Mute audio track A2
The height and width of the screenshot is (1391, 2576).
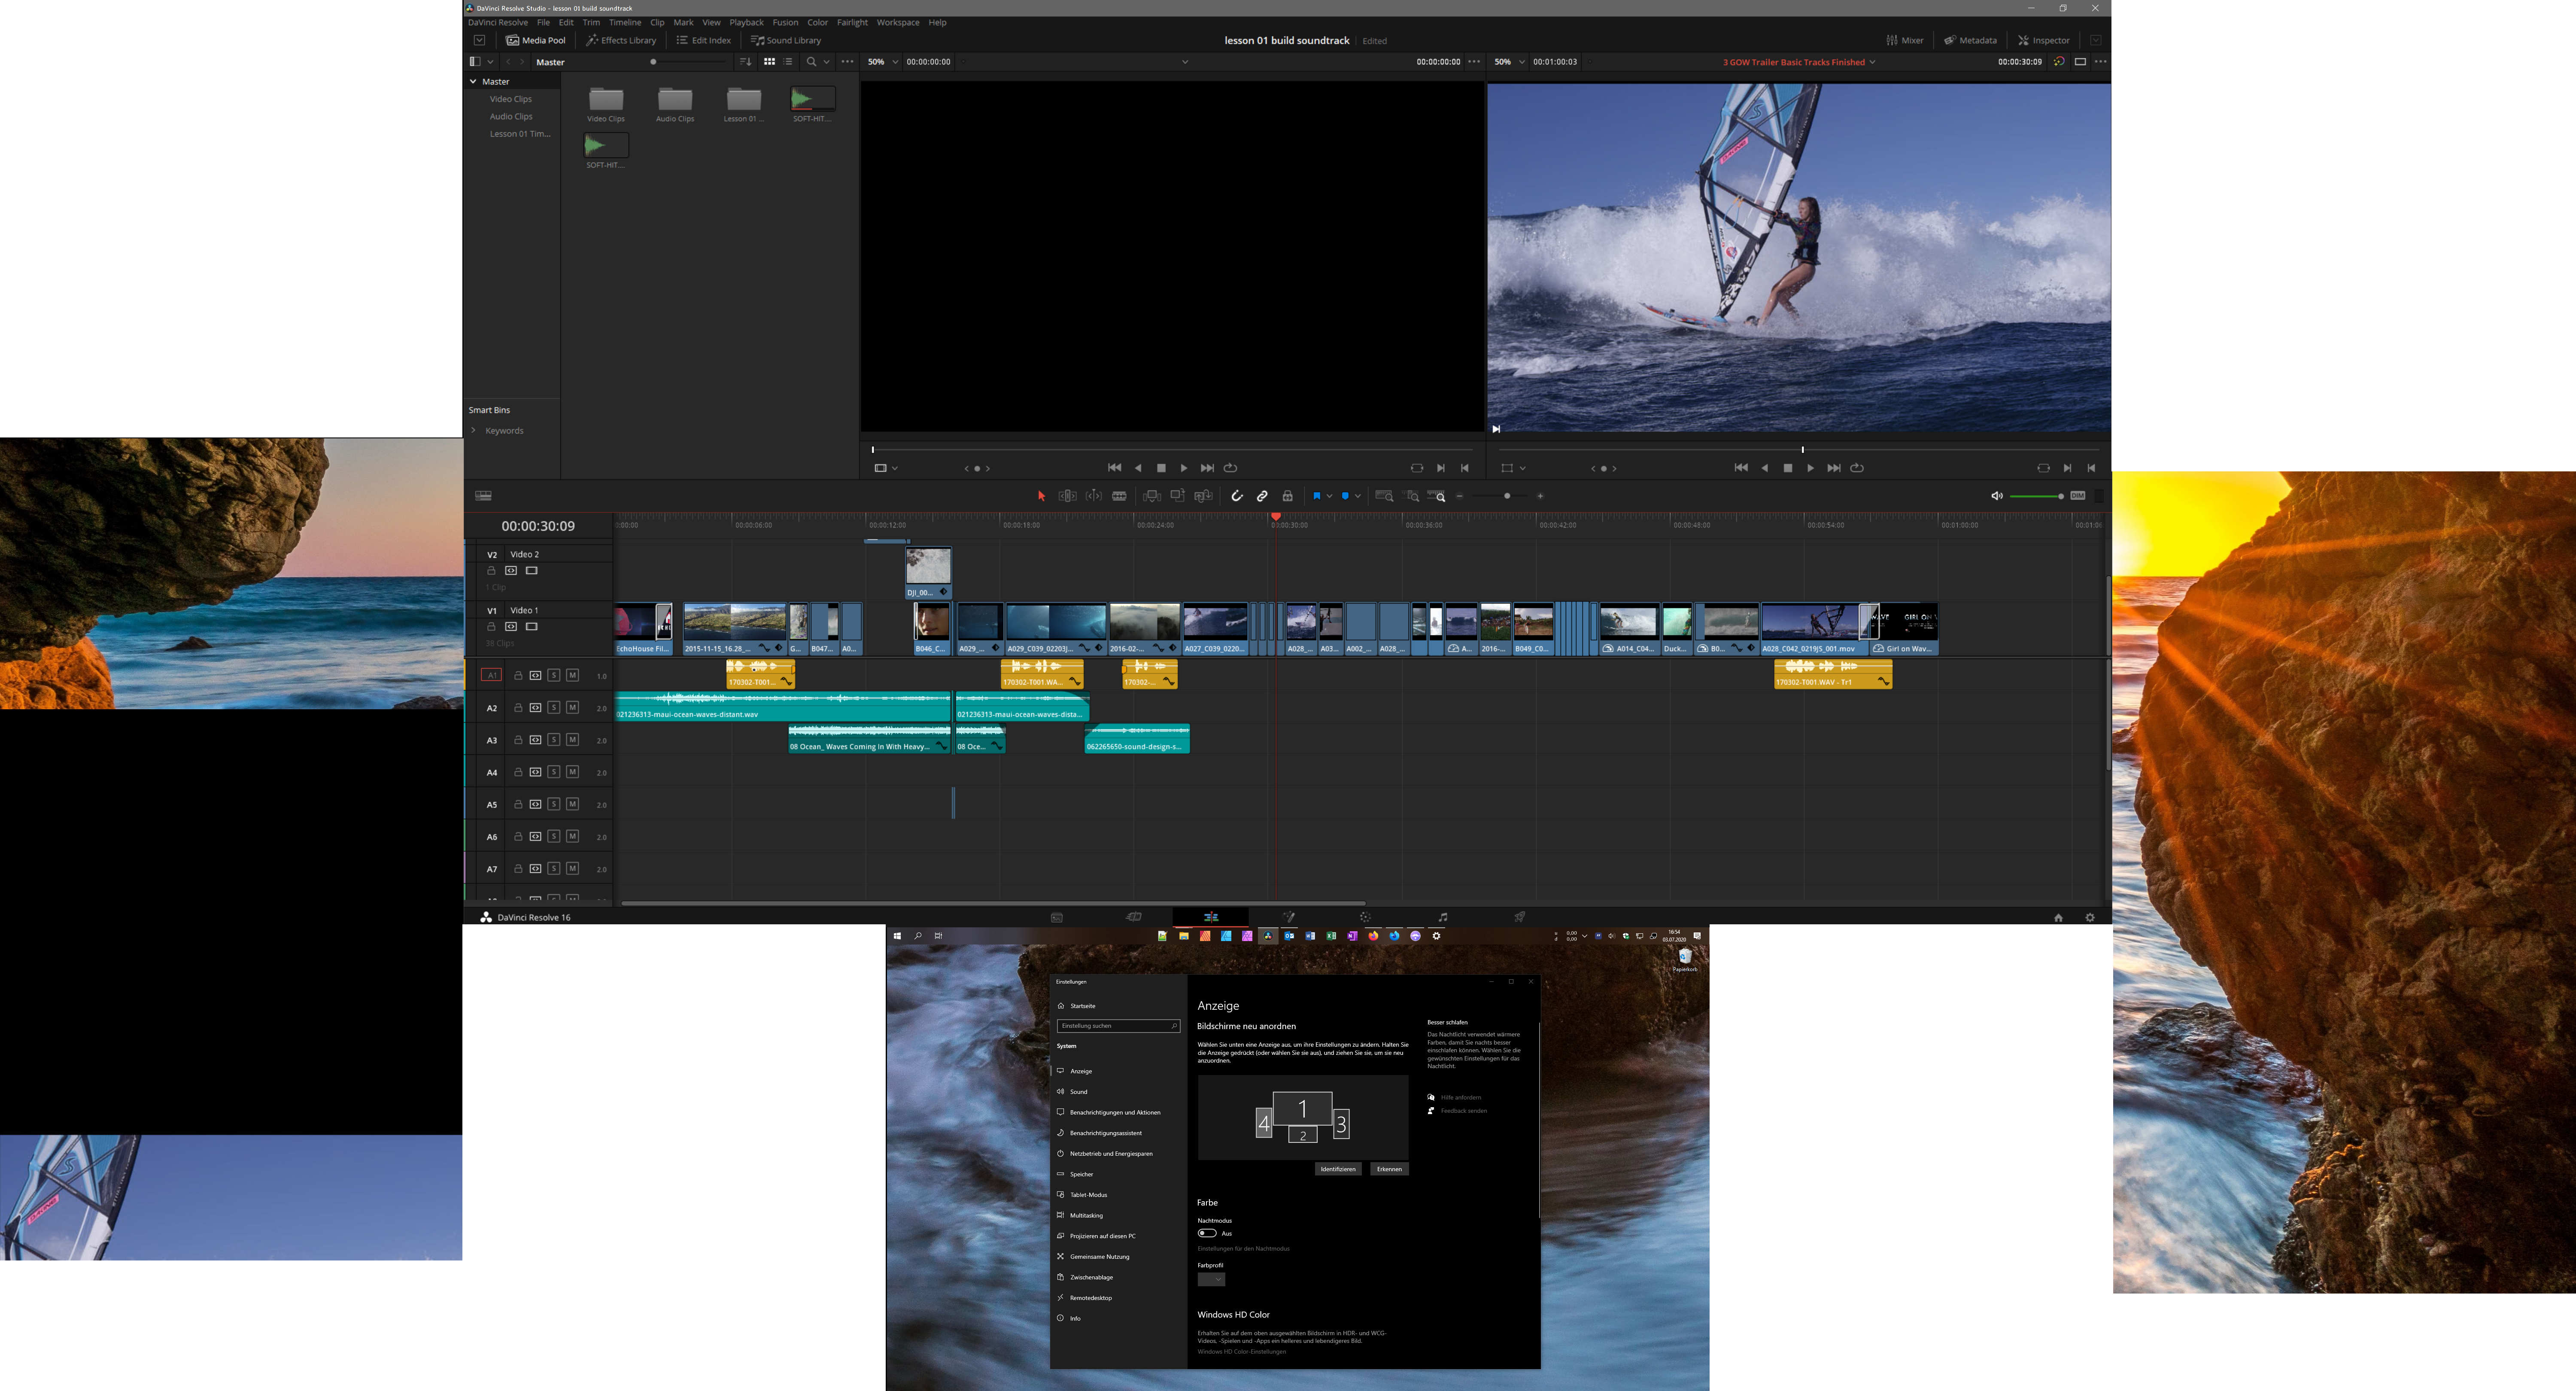[572, 708]
